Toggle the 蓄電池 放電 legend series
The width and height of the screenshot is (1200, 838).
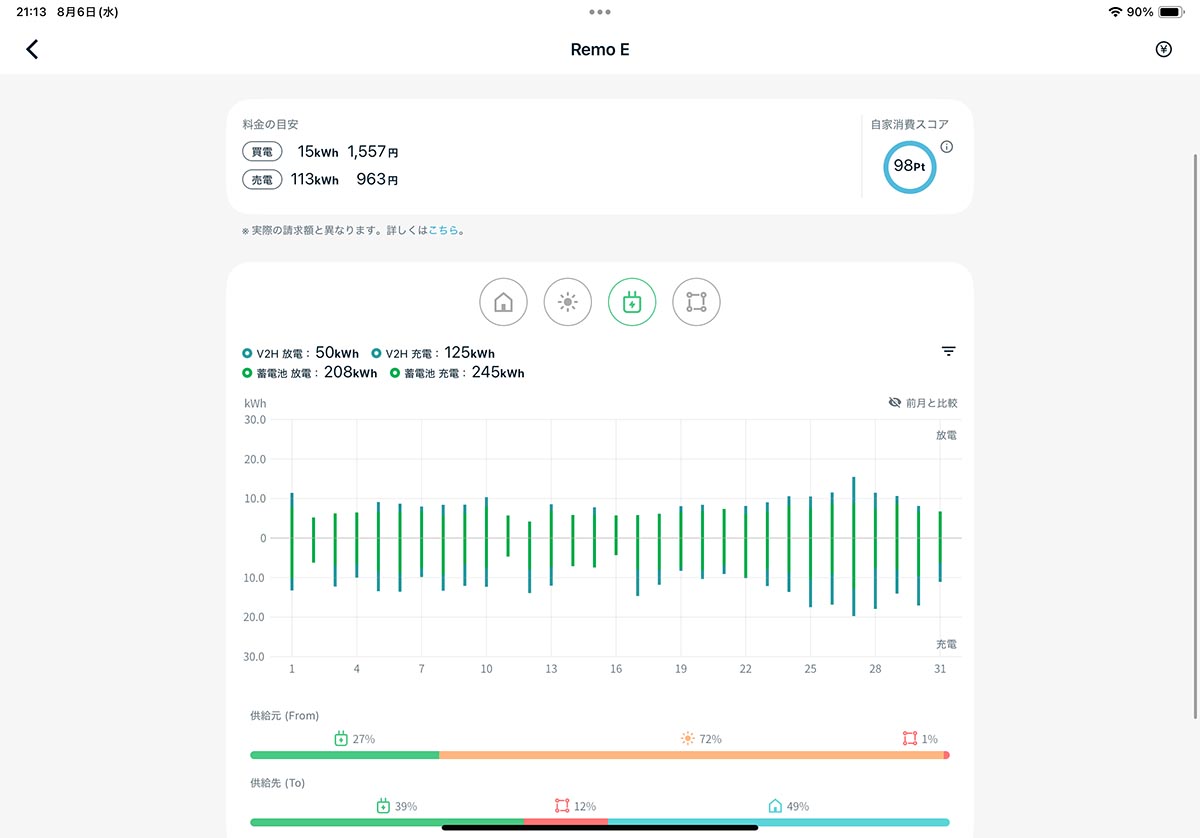click(310, 373)
